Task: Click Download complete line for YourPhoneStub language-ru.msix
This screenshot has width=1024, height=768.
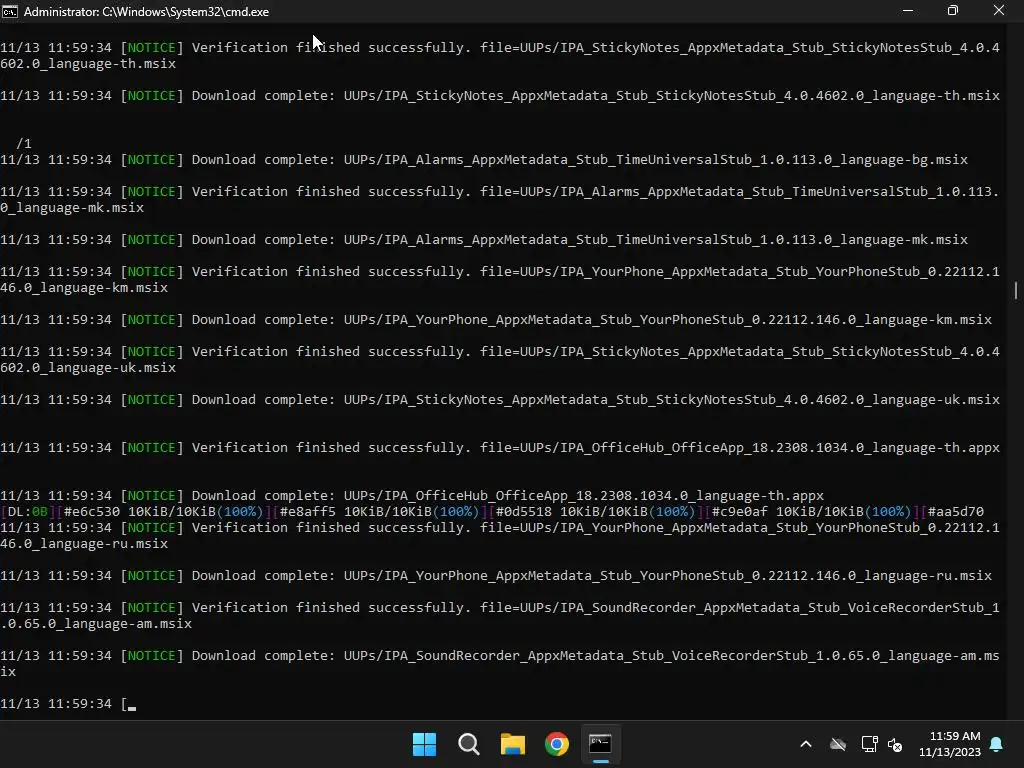Action: [x=496, y=576]
